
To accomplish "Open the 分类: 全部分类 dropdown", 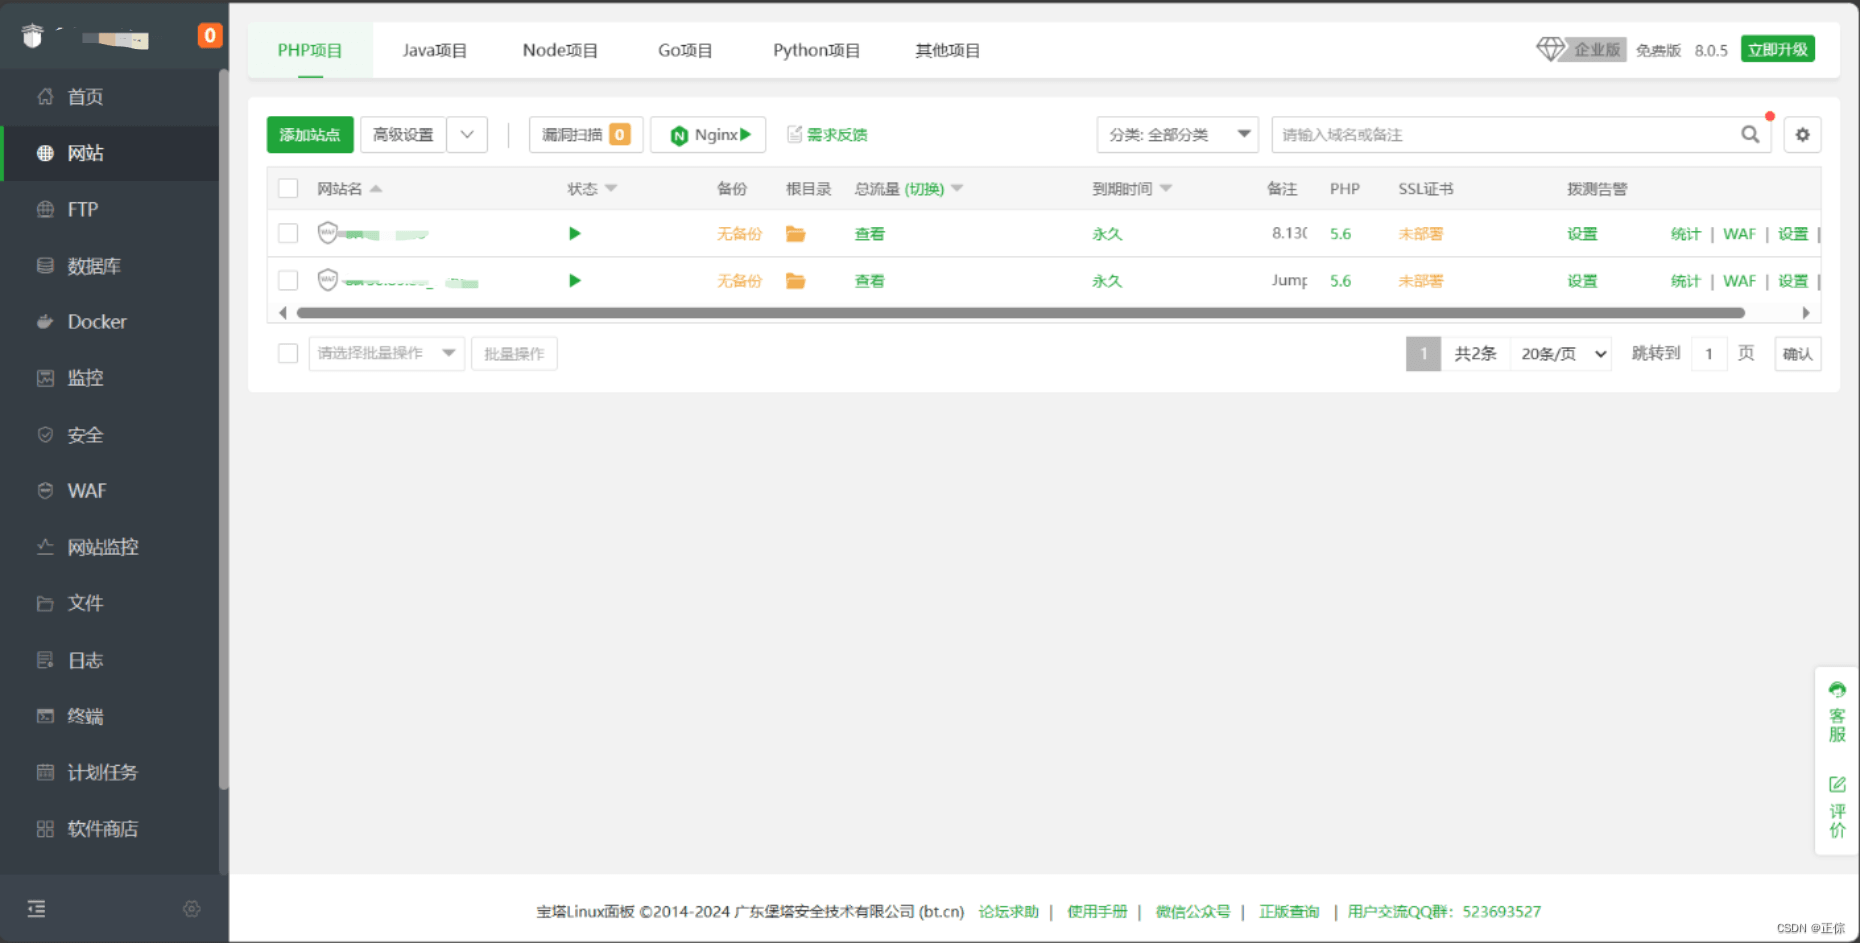I will [x=1177, y=135].
